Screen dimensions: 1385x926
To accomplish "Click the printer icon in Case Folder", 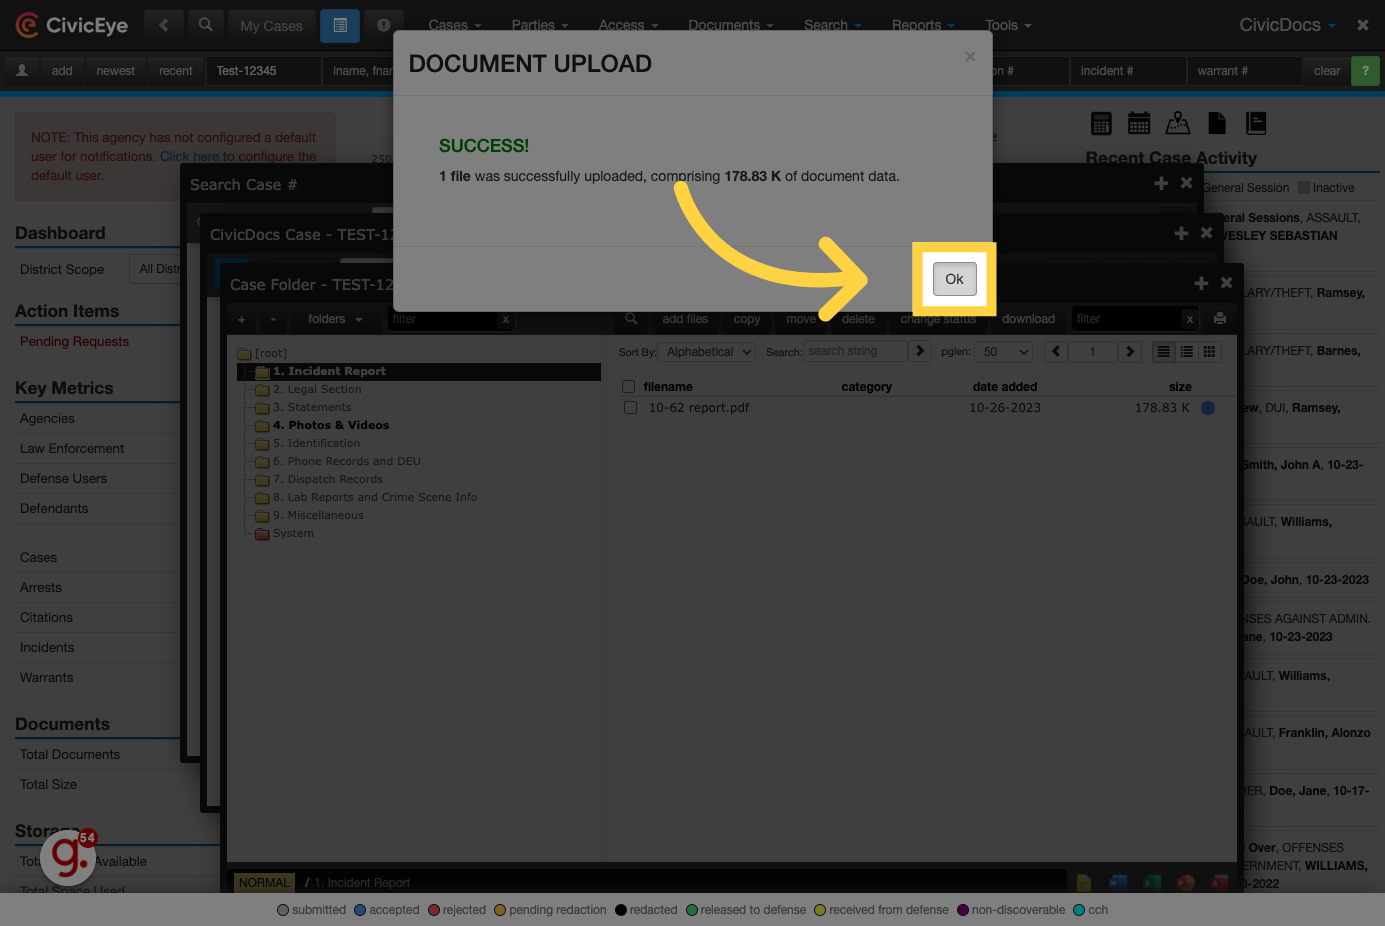I will (1219, 319).
